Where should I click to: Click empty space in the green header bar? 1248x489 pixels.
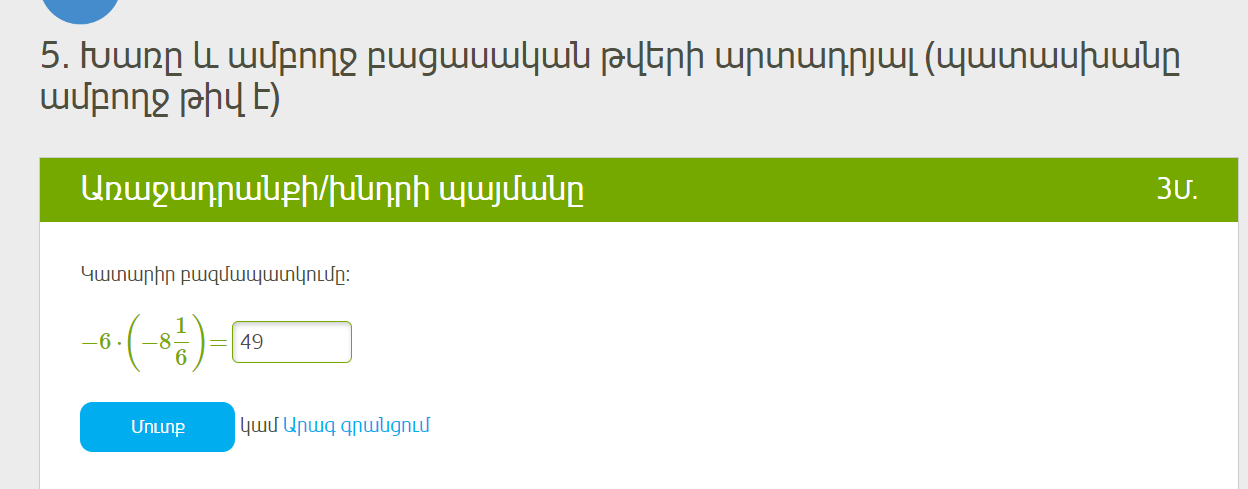tap(850, 189)
